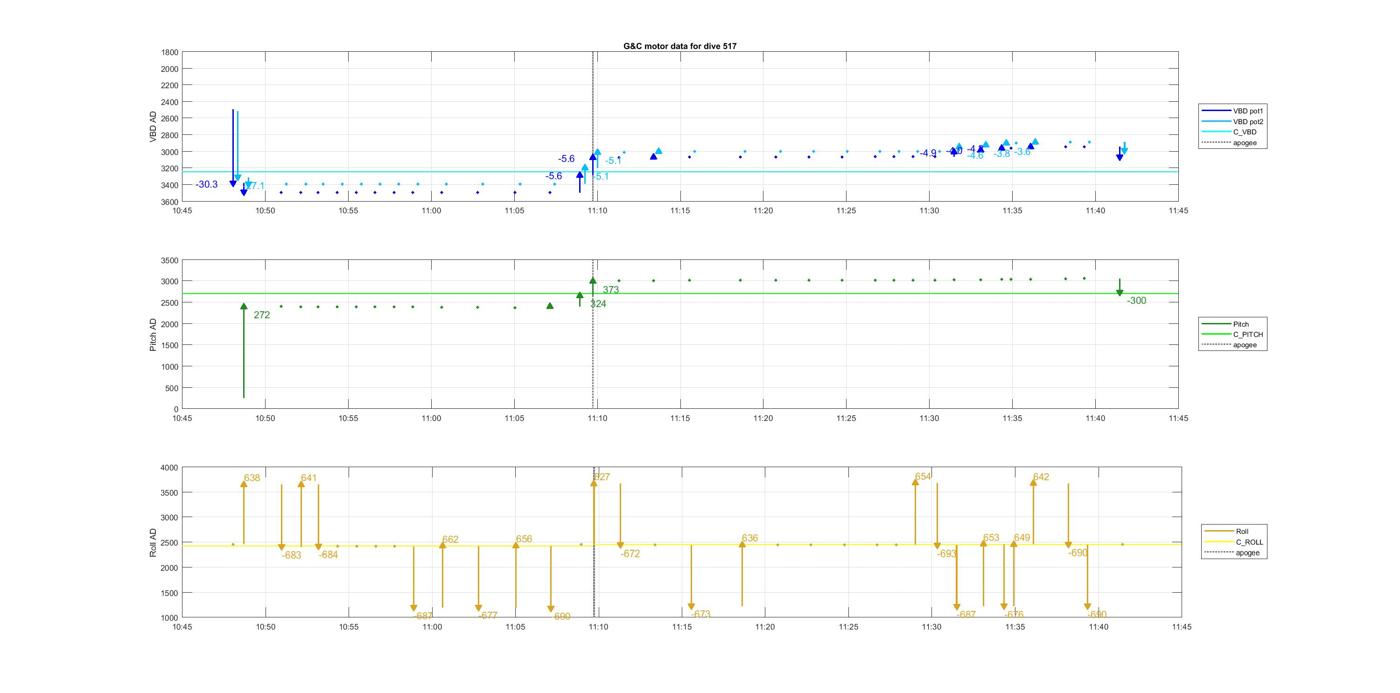Image resolution: width=1400 pixels, height=693 pixels.
Task: Select the 'Pitch' legend entry
Action: 1226,324
